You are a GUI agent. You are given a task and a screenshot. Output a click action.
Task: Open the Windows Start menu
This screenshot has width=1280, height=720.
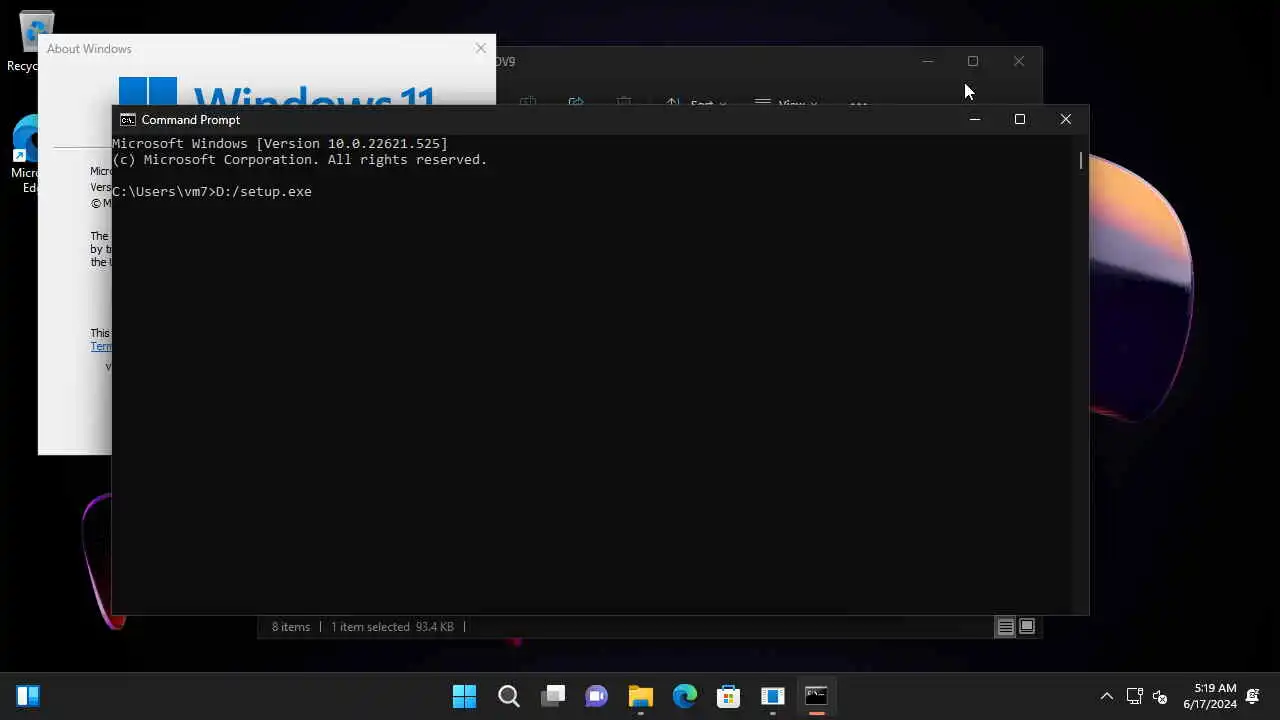point(464,696)
